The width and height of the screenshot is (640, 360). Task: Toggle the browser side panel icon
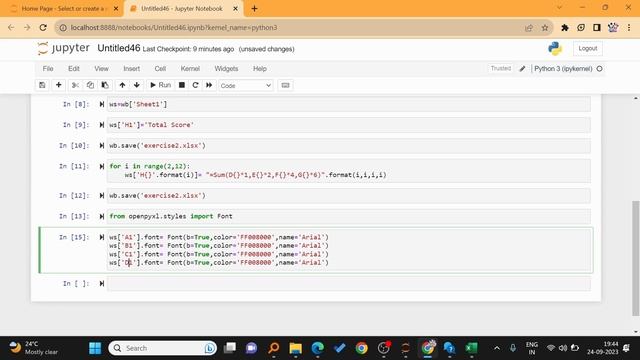tap(597, 27)
